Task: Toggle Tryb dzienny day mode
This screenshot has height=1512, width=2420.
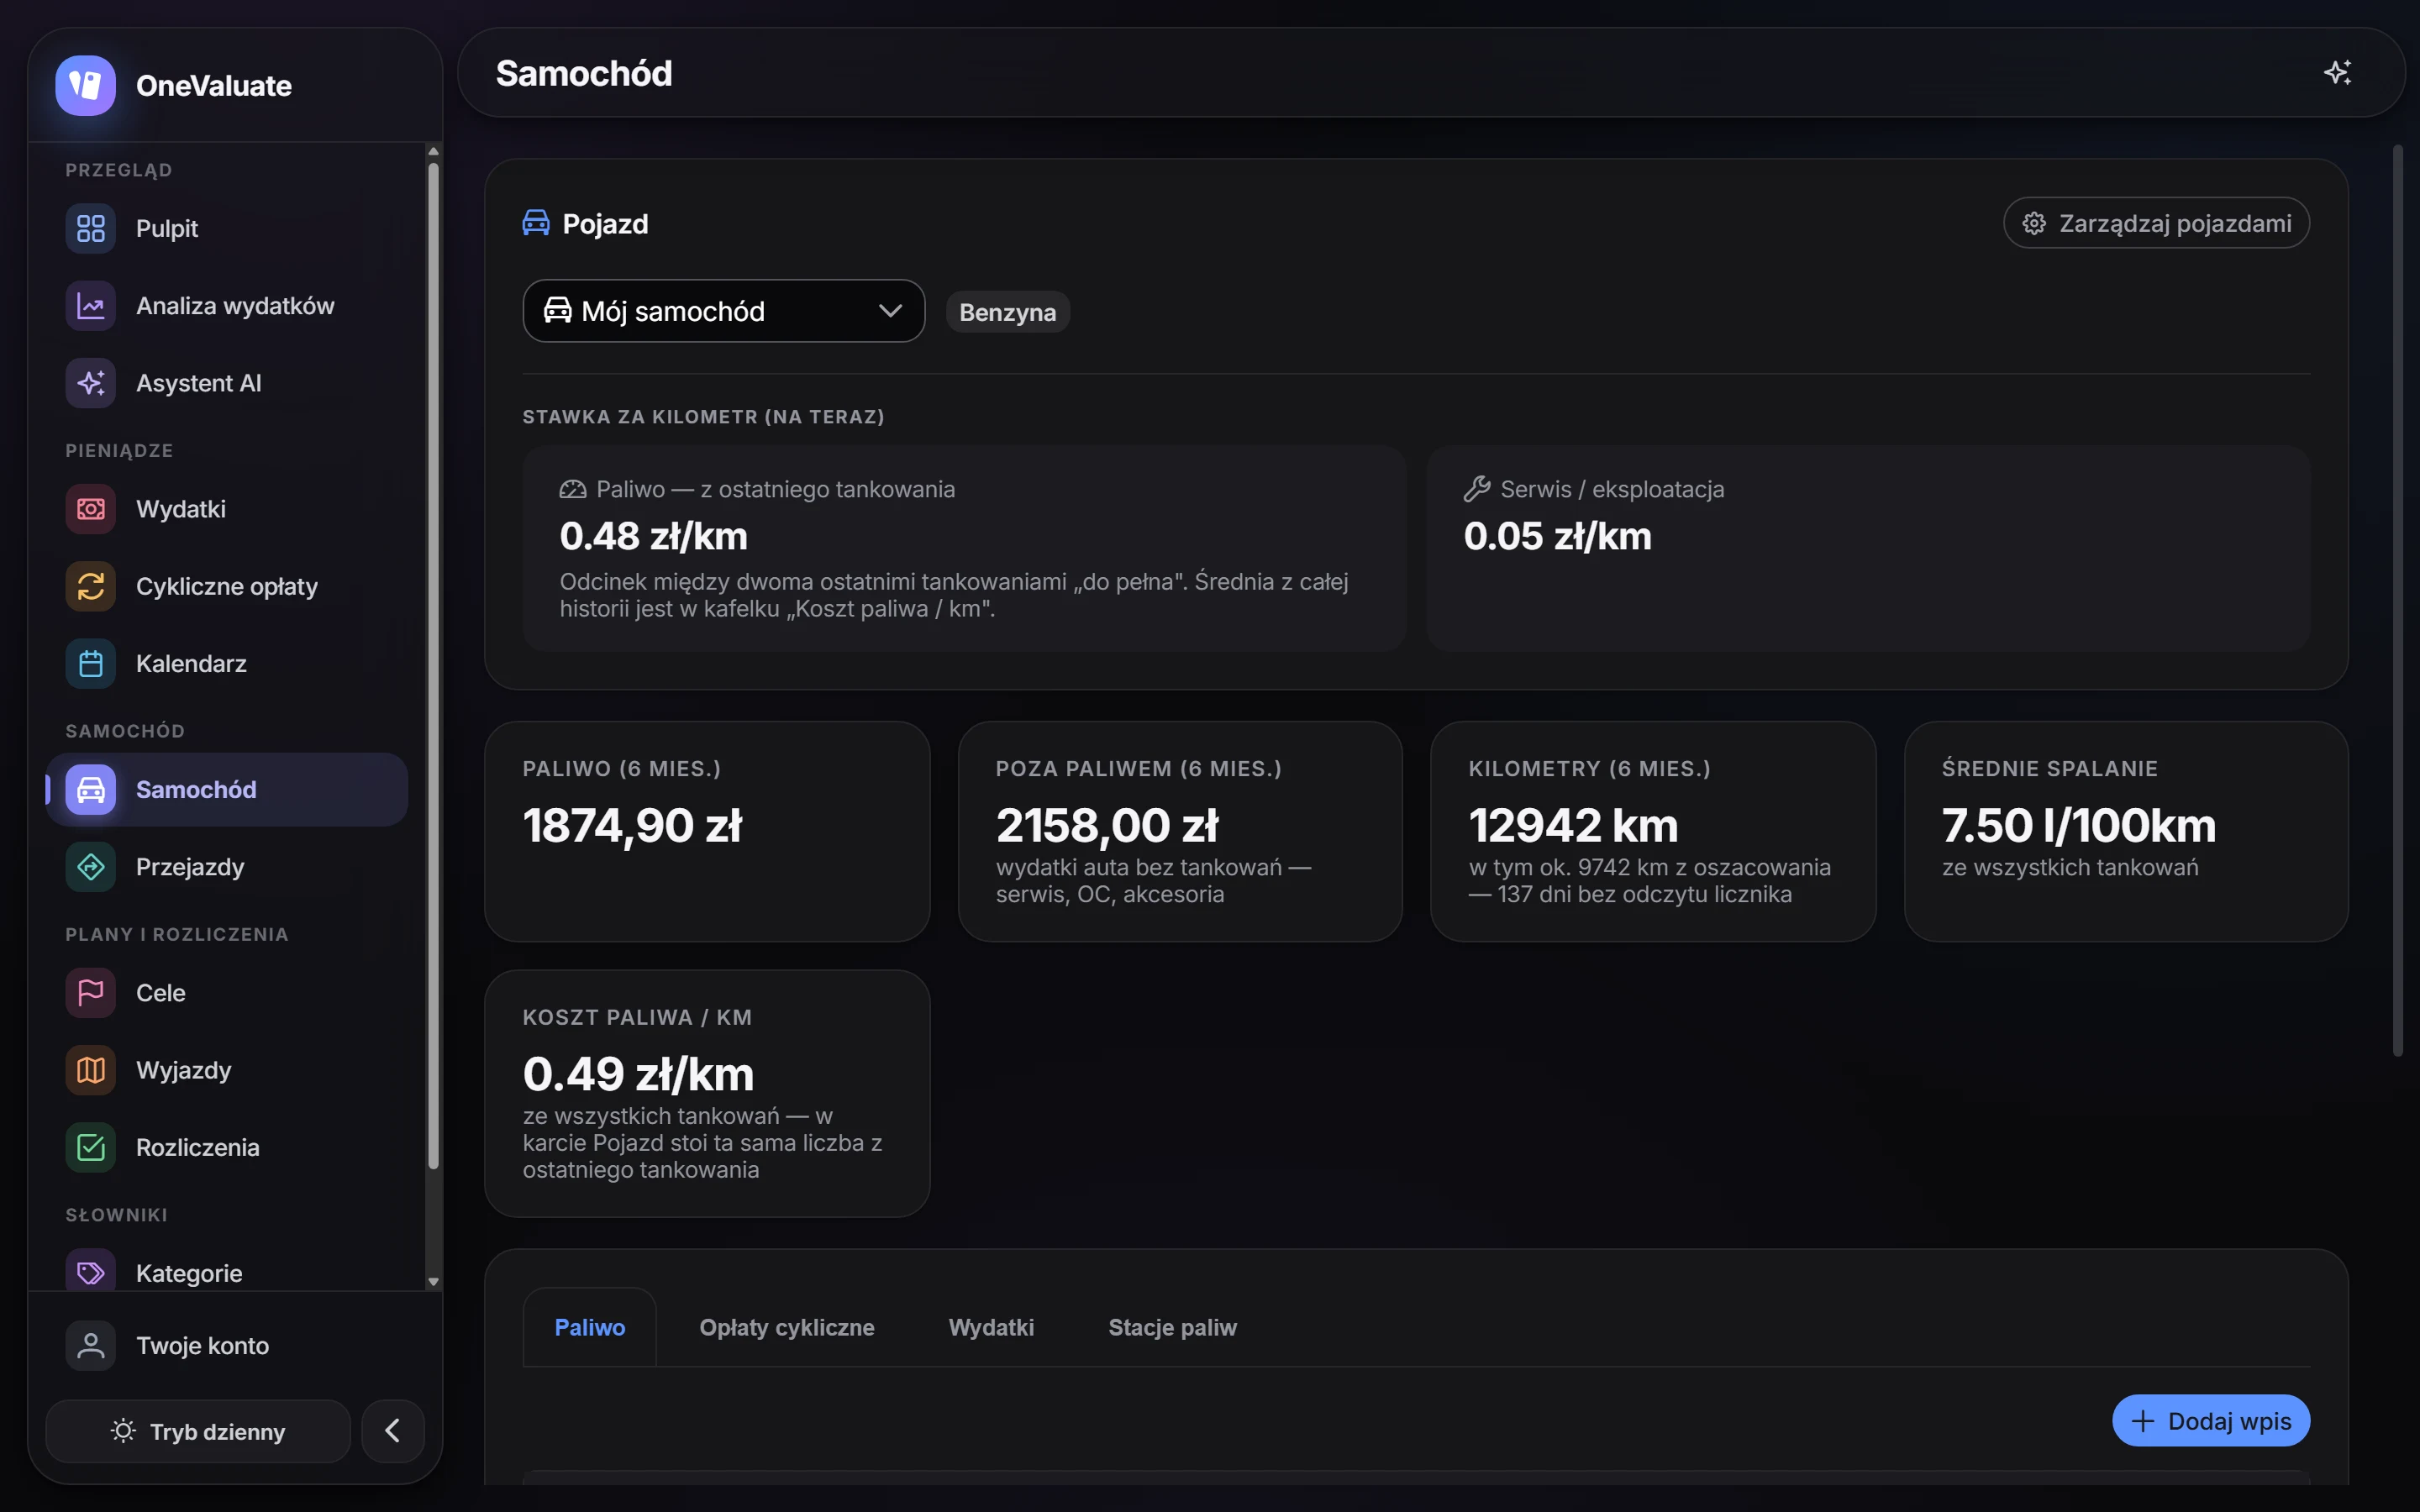Action: 198,1431
